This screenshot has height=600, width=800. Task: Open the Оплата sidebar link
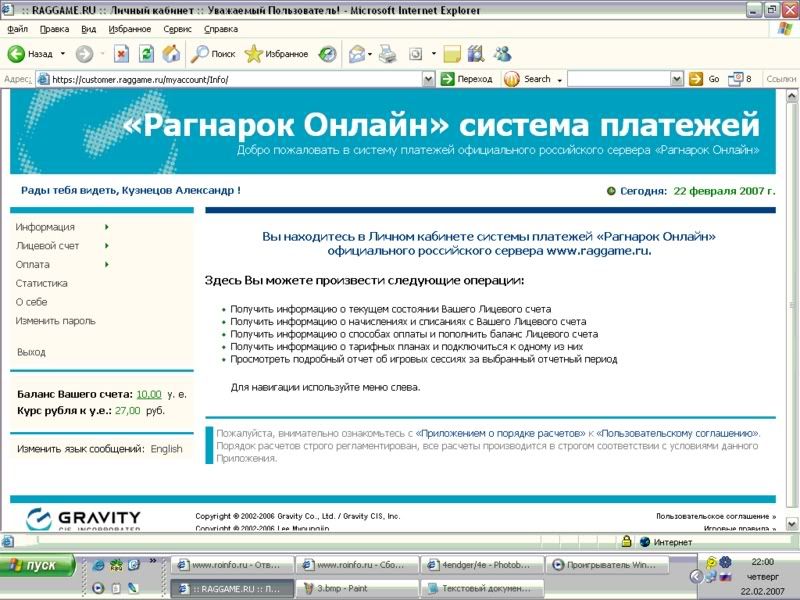pos(33,265)
